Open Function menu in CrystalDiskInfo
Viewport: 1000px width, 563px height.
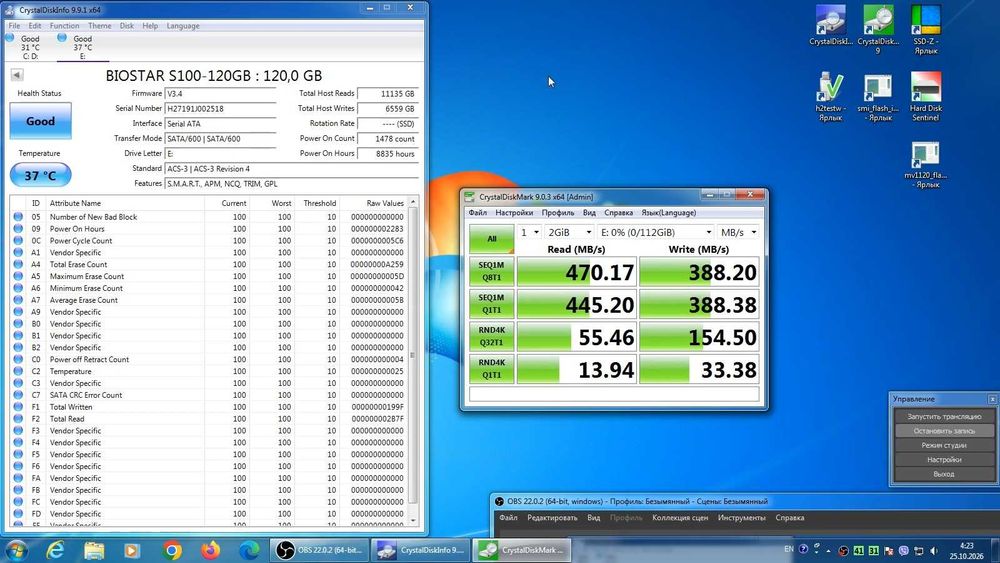click(x=64, y=26)
